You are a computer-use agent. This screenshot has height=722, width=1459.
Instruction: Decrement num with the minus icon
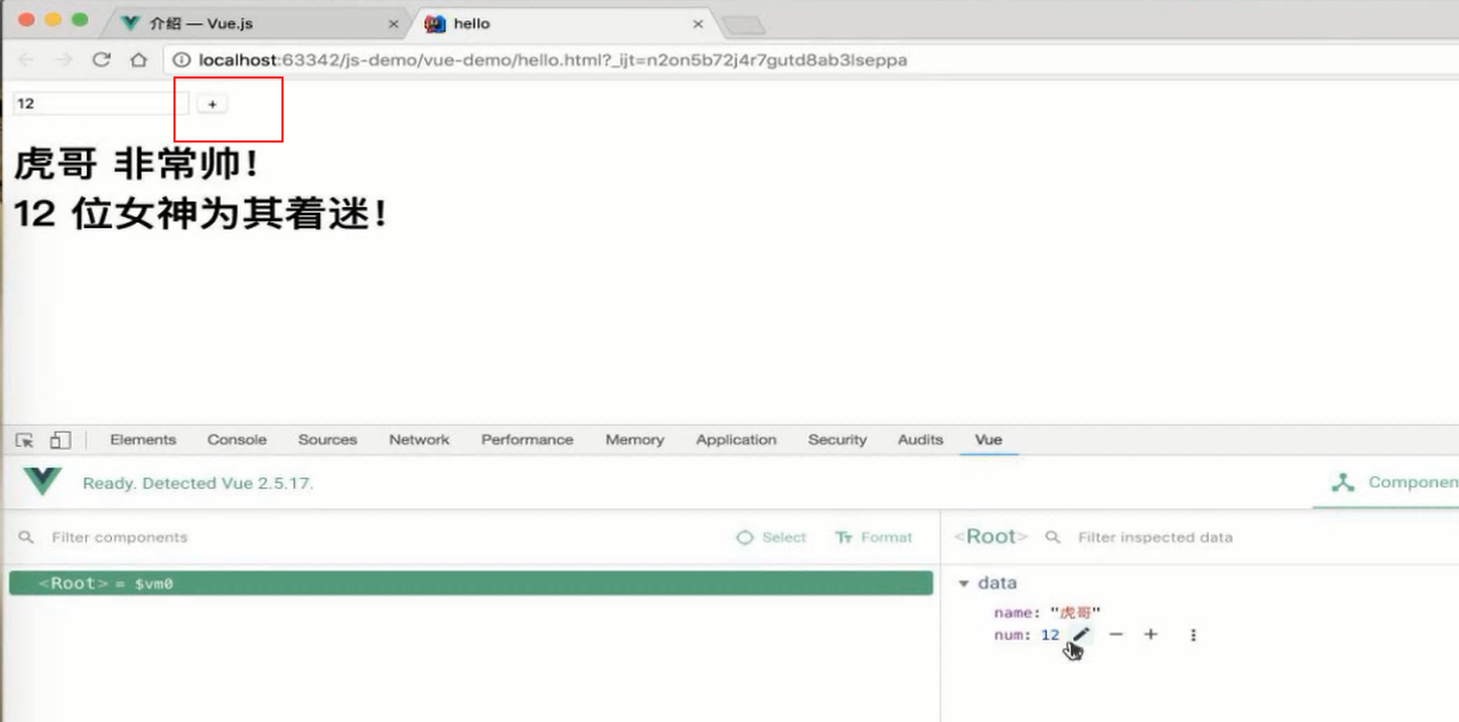(1116, 635)
